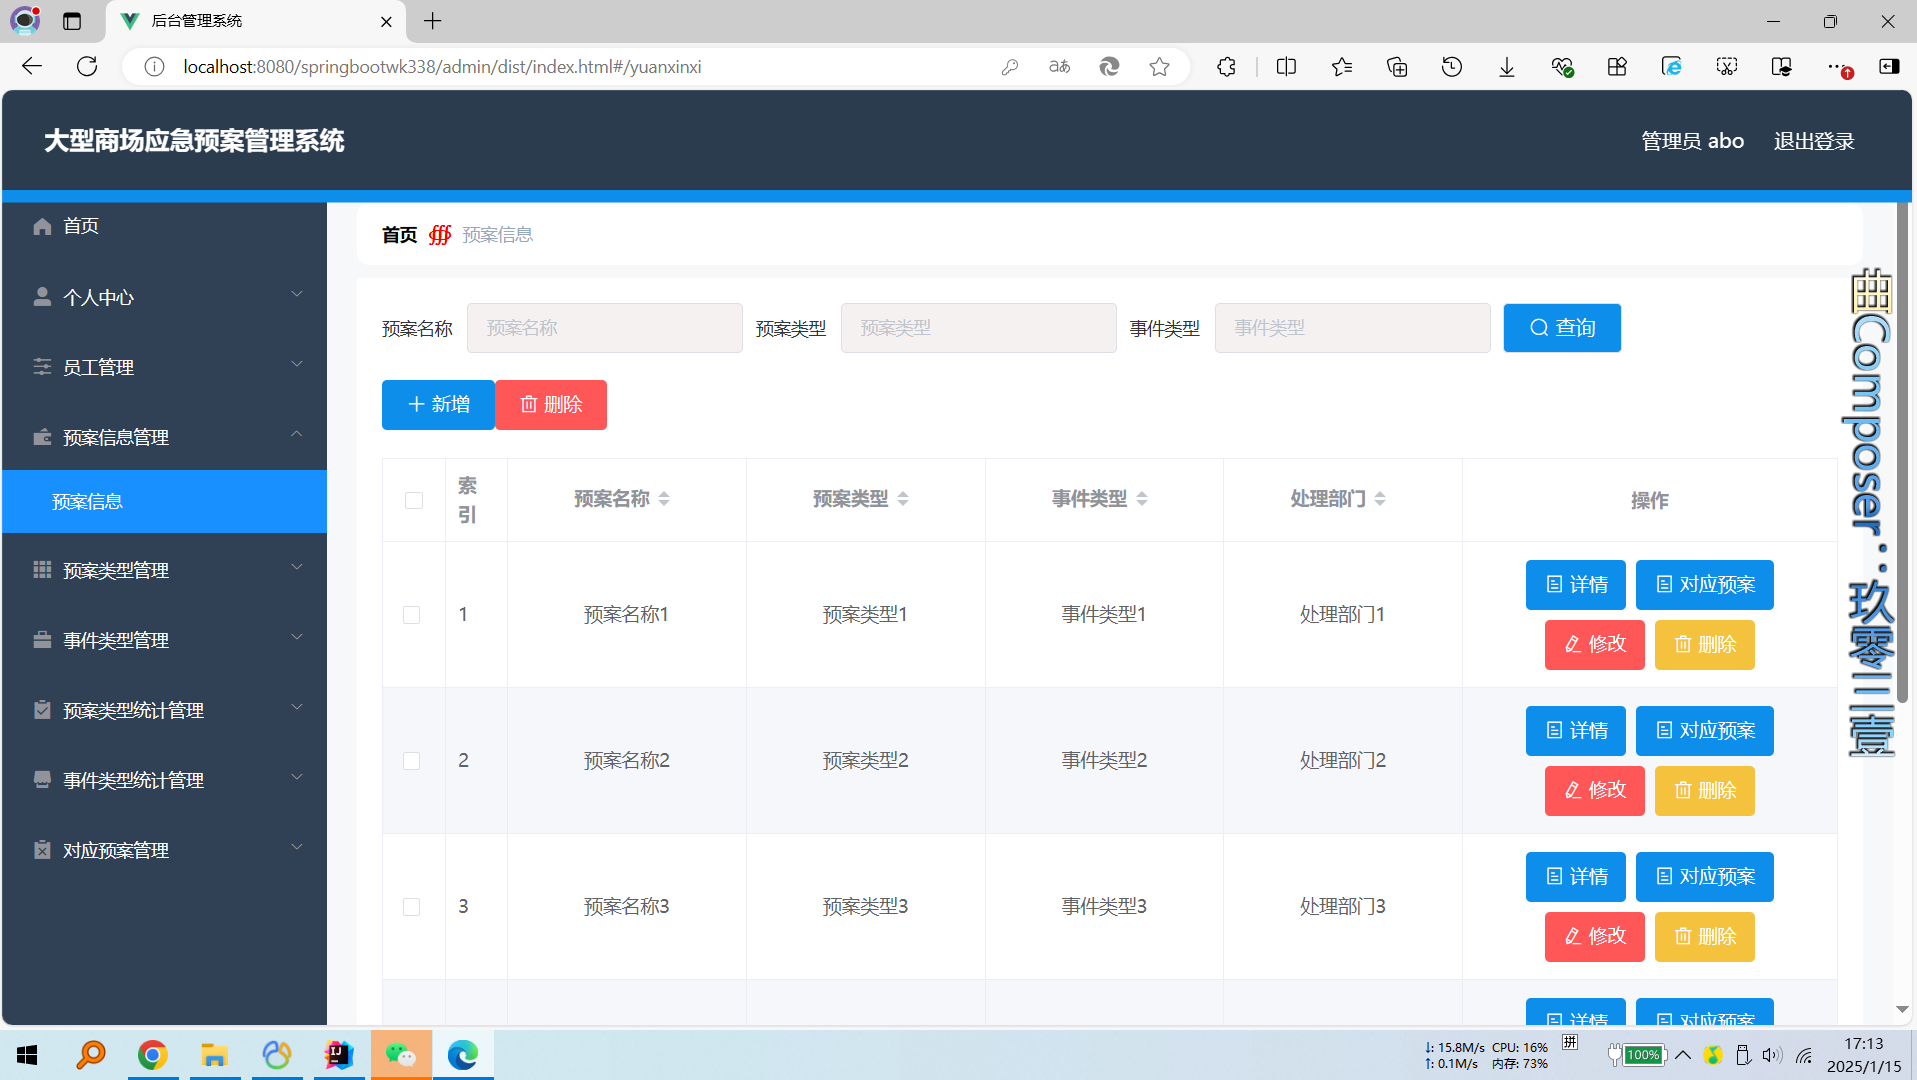
Task: Open a new browser tab
Action: (433, 21)
